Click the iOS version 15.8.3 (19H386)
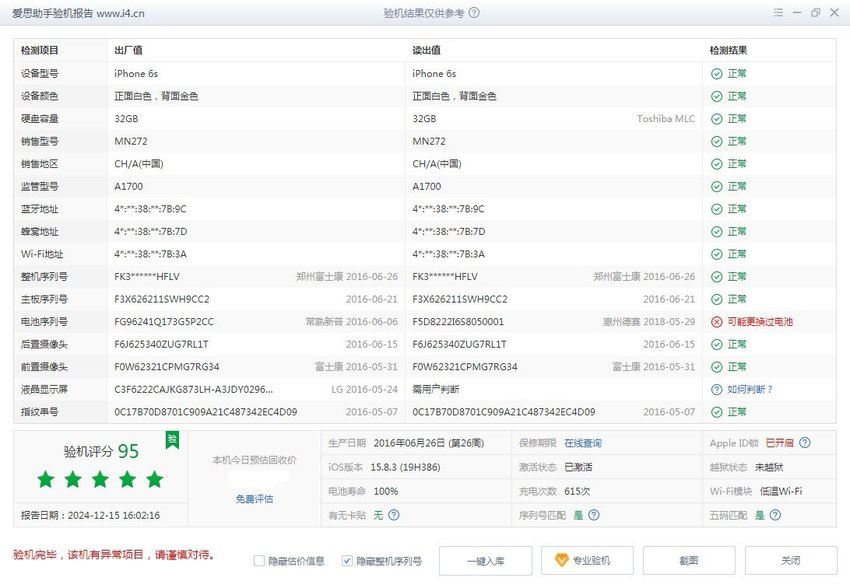This screenshot has height=588, width=850. pyautogui.click(x=405, y=467)
